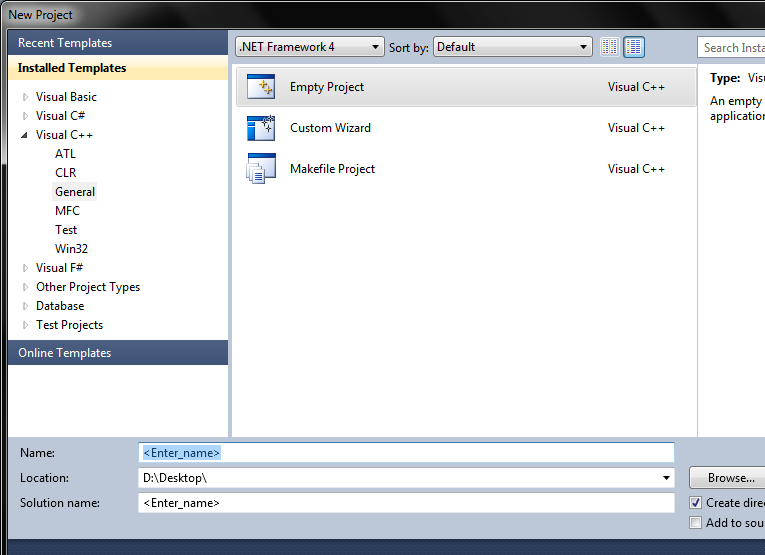765x555 pixels.
Task: Open the Location path dropdown arrow
Action: 666,478
